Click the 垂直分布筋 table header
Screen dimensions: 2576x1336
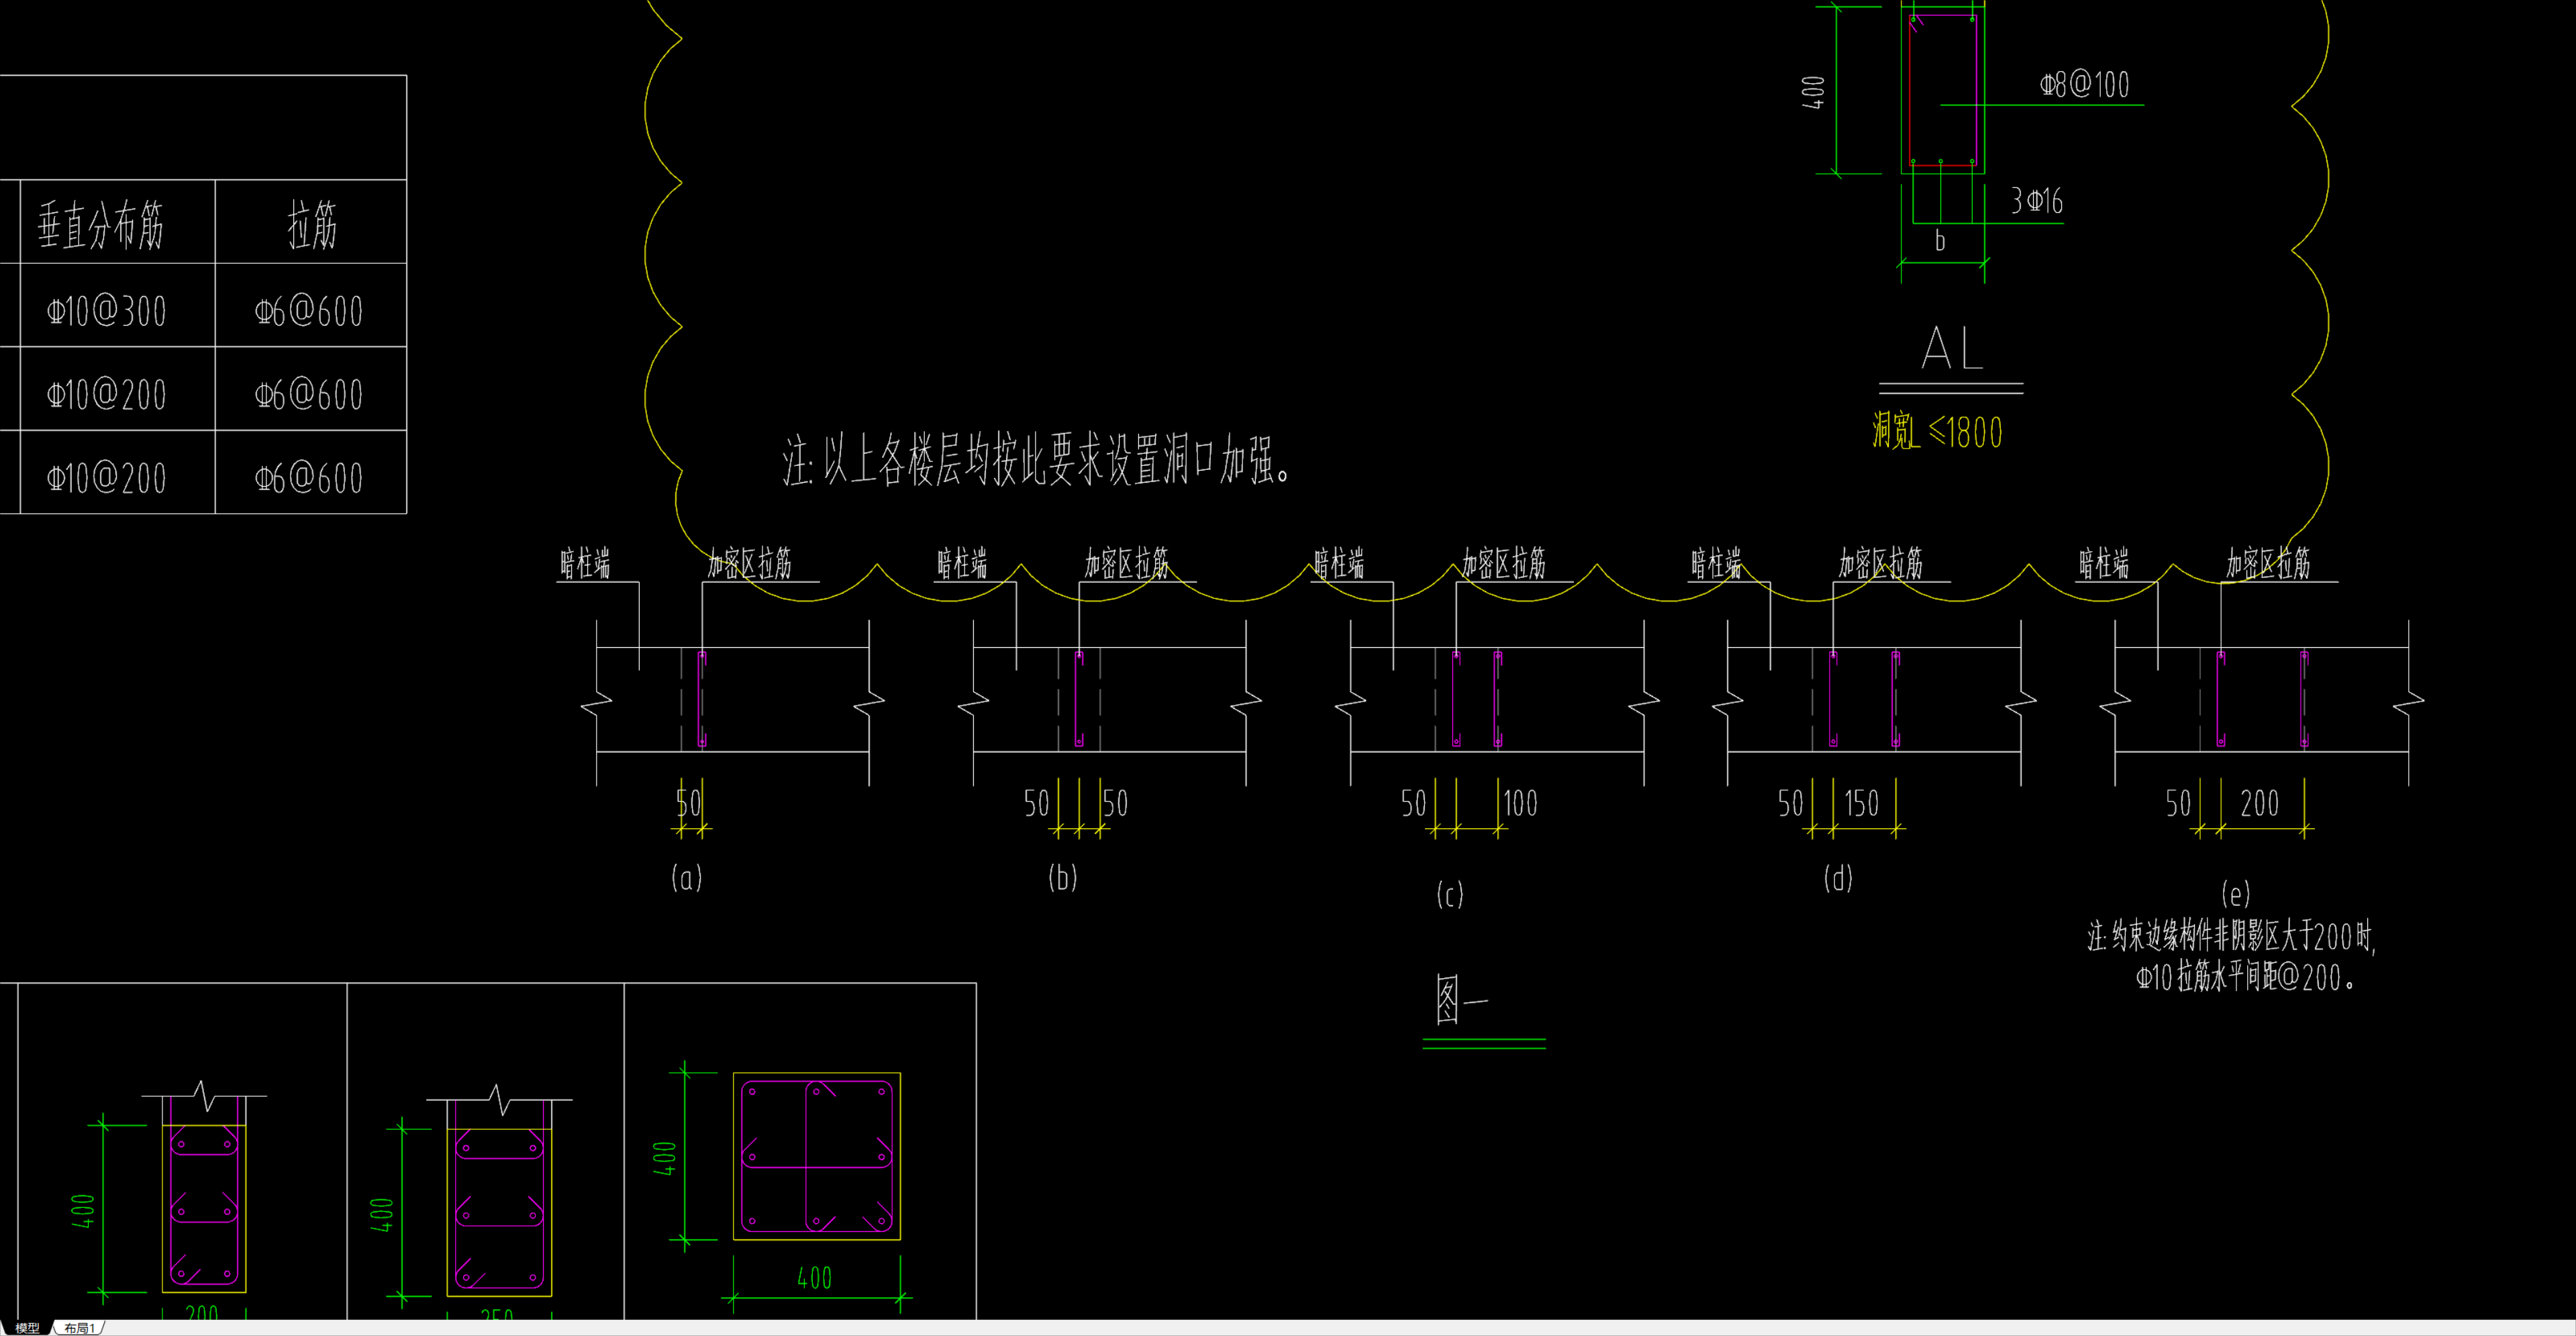tap(101, 224)
